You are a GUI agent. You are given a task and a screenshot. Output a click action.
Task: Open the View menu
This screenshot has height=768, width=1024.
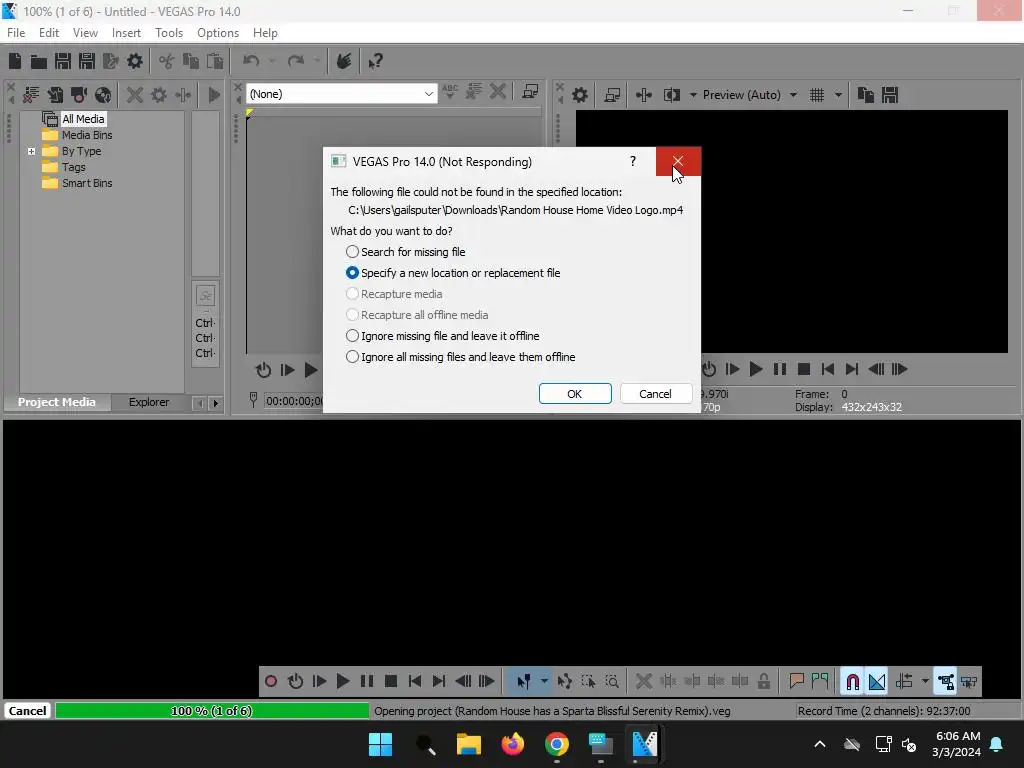pos(85,33)
